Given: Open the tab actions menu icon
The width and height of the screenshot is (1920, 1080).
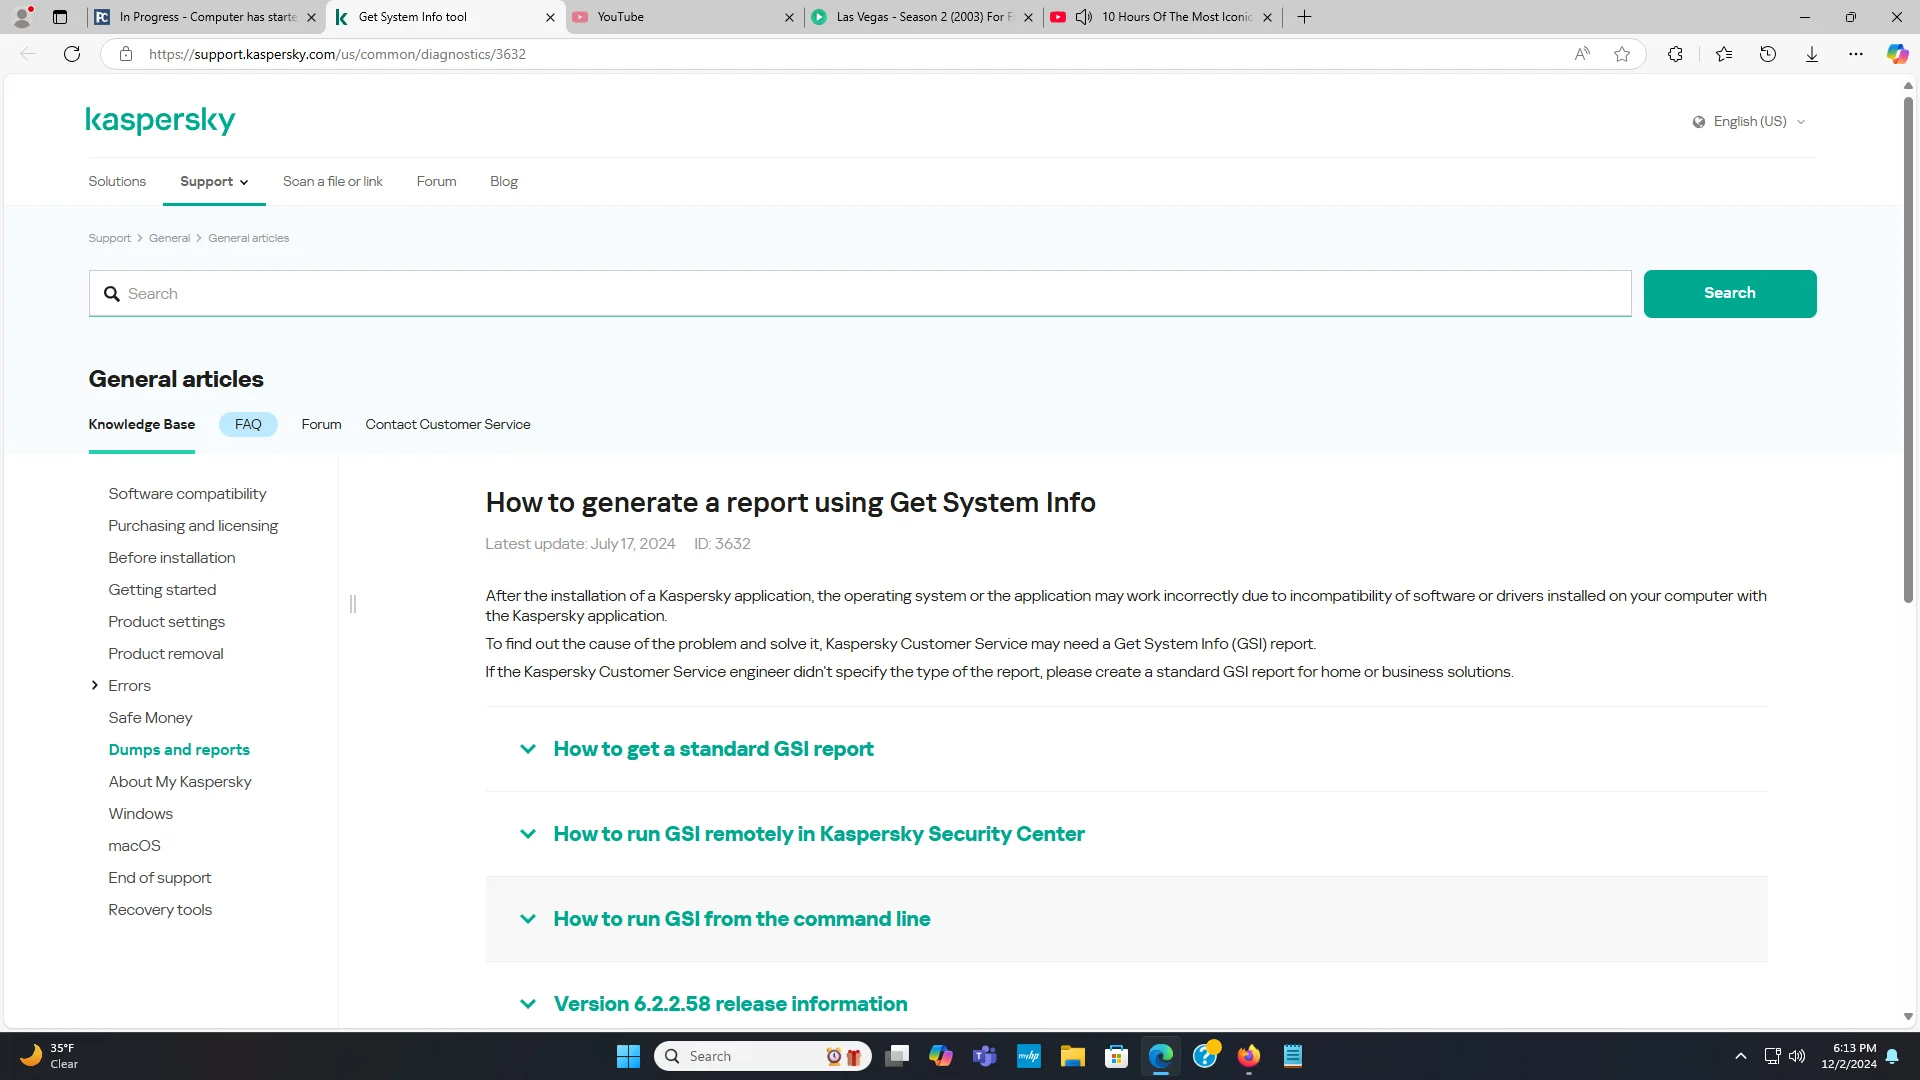Looking at the screenshot, I should coord(60,17).
